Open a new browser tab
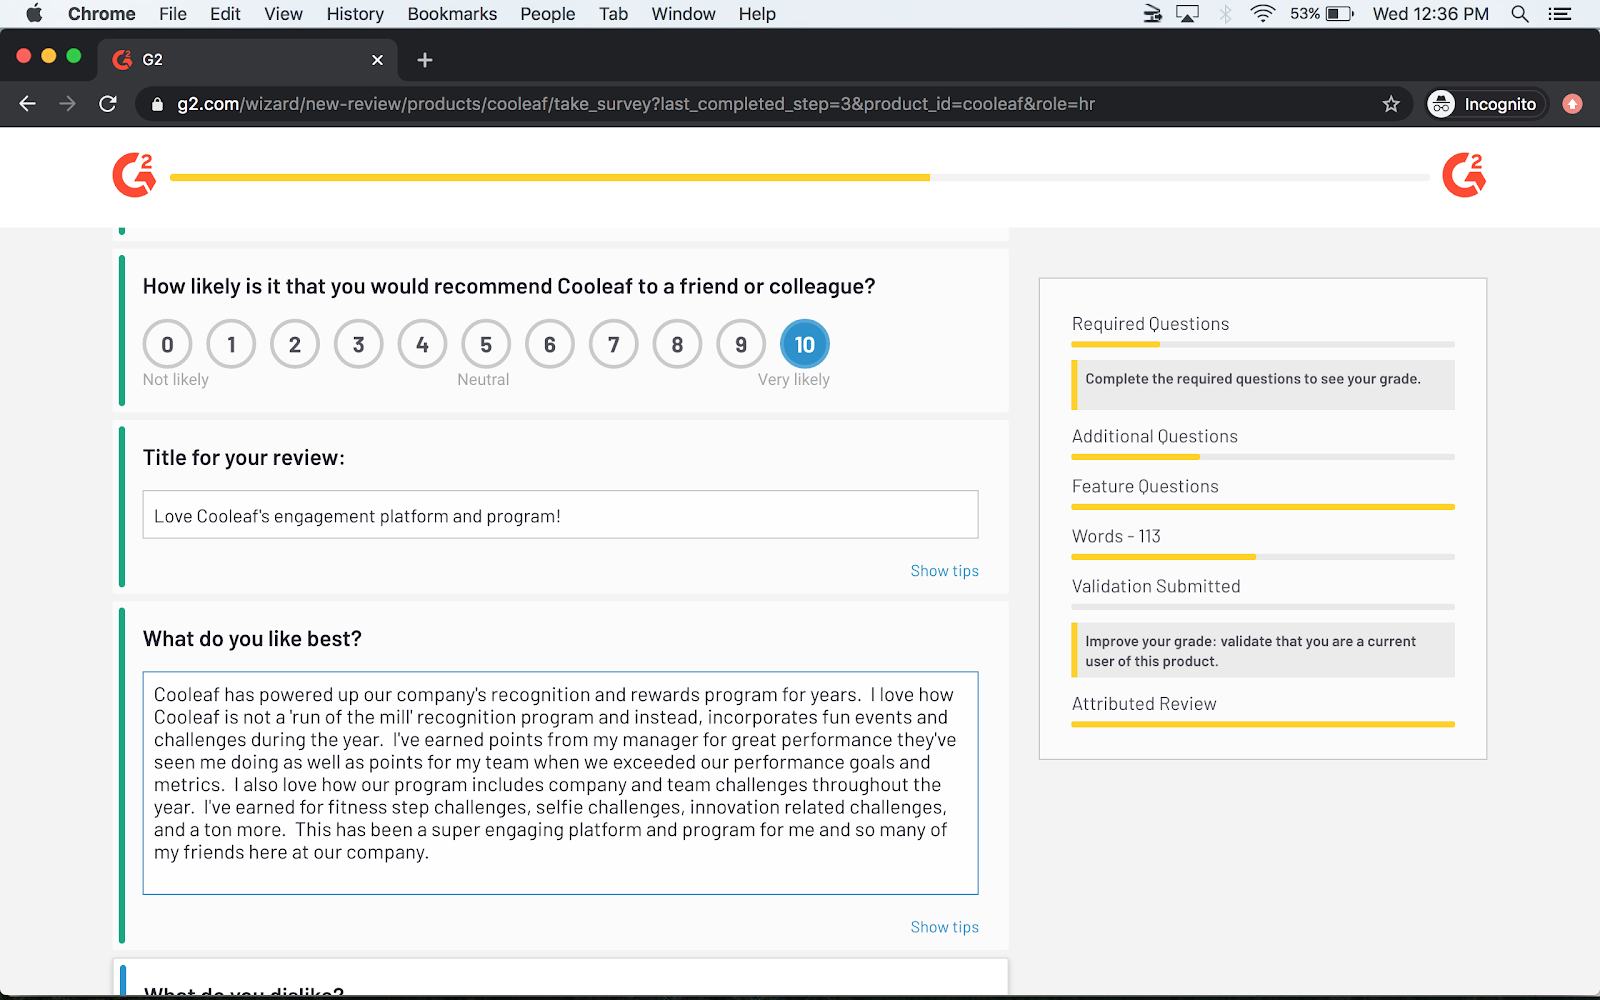 [x=425, y=60]
